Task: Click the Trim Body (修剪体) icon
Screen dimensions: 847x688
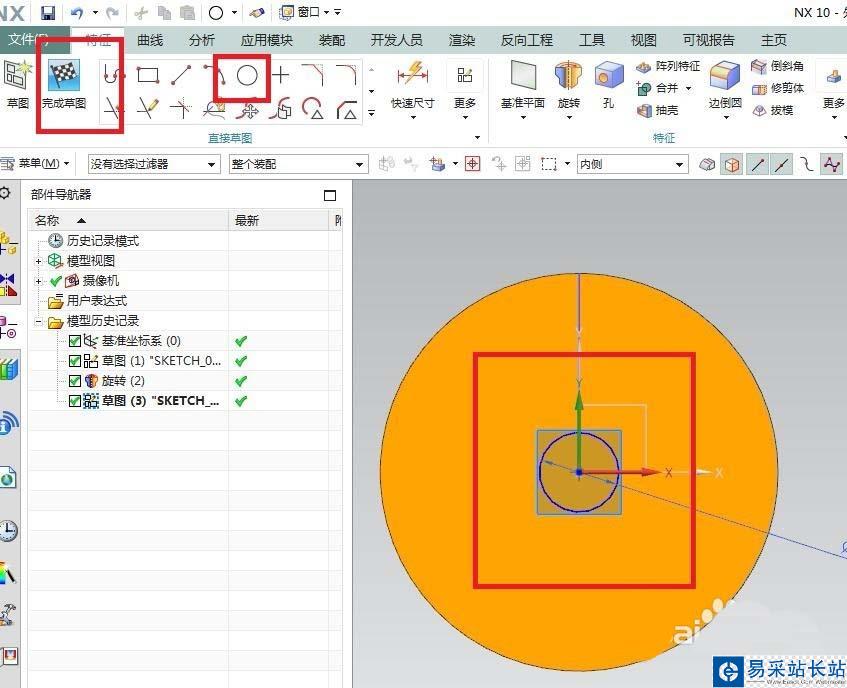Action: click(x=759, y=89)
